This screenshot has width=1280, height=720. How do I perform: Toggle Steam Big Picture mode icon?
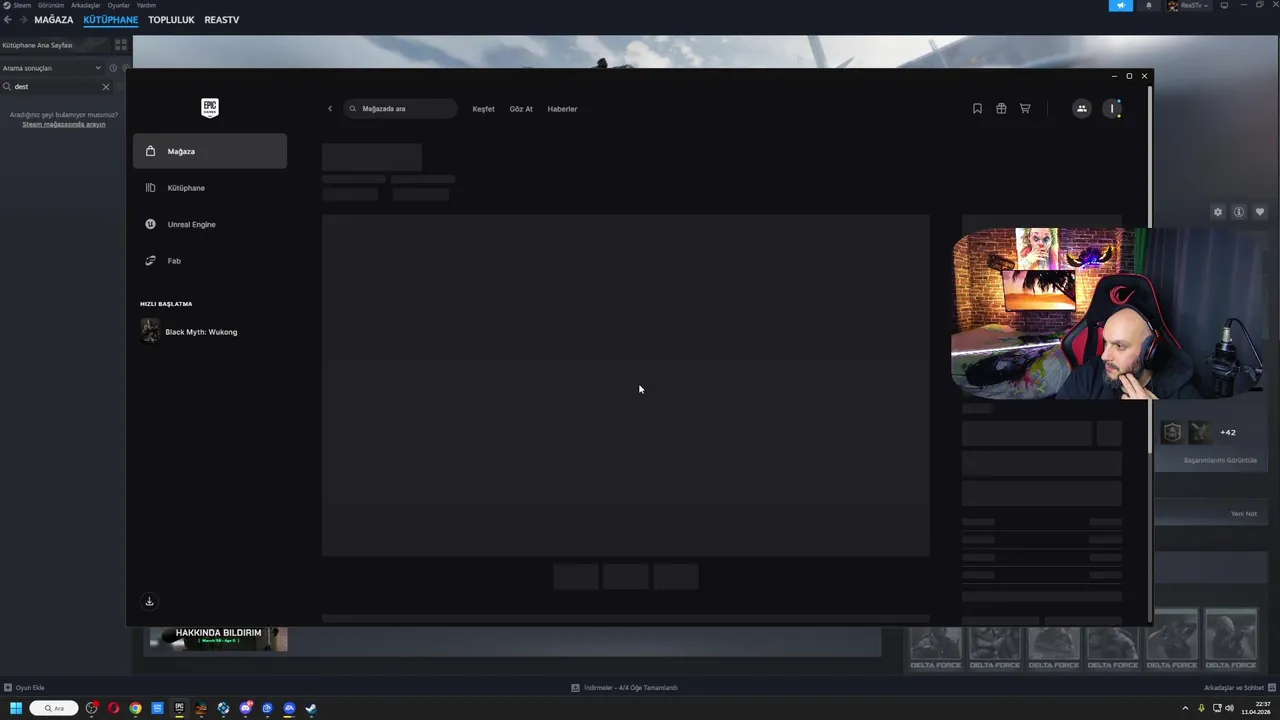[1224, 5]
